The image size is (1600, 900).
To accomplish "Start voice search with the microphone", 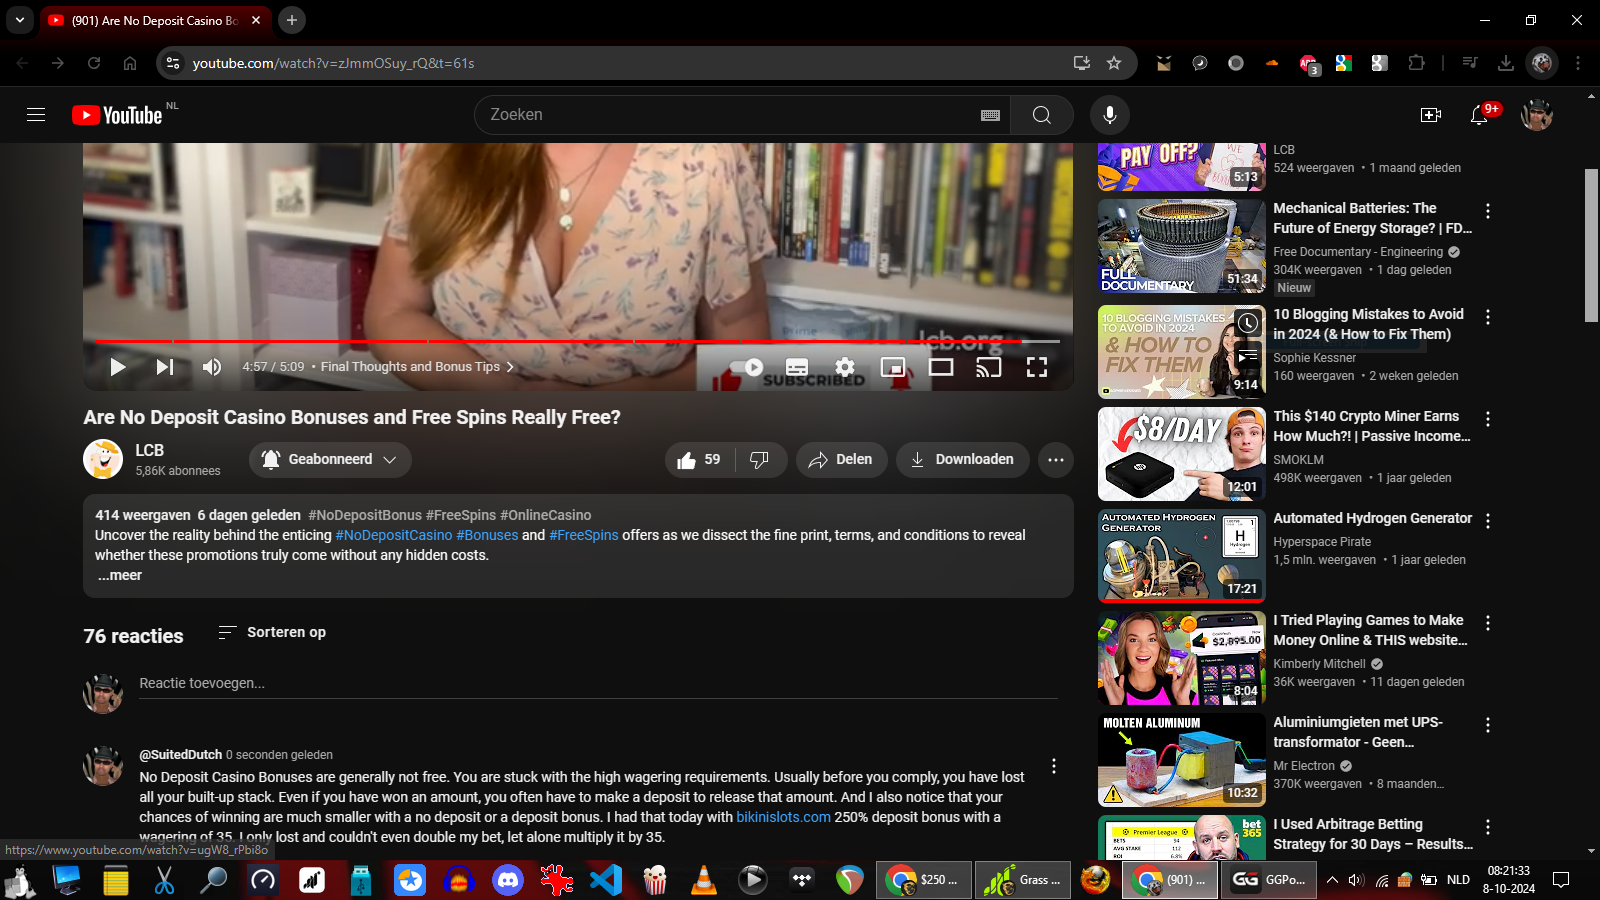I will (1109, 115).
